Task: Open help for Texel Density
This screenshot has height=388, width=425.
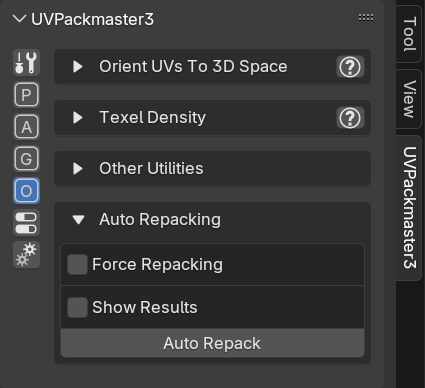Action: click(350, 118)
